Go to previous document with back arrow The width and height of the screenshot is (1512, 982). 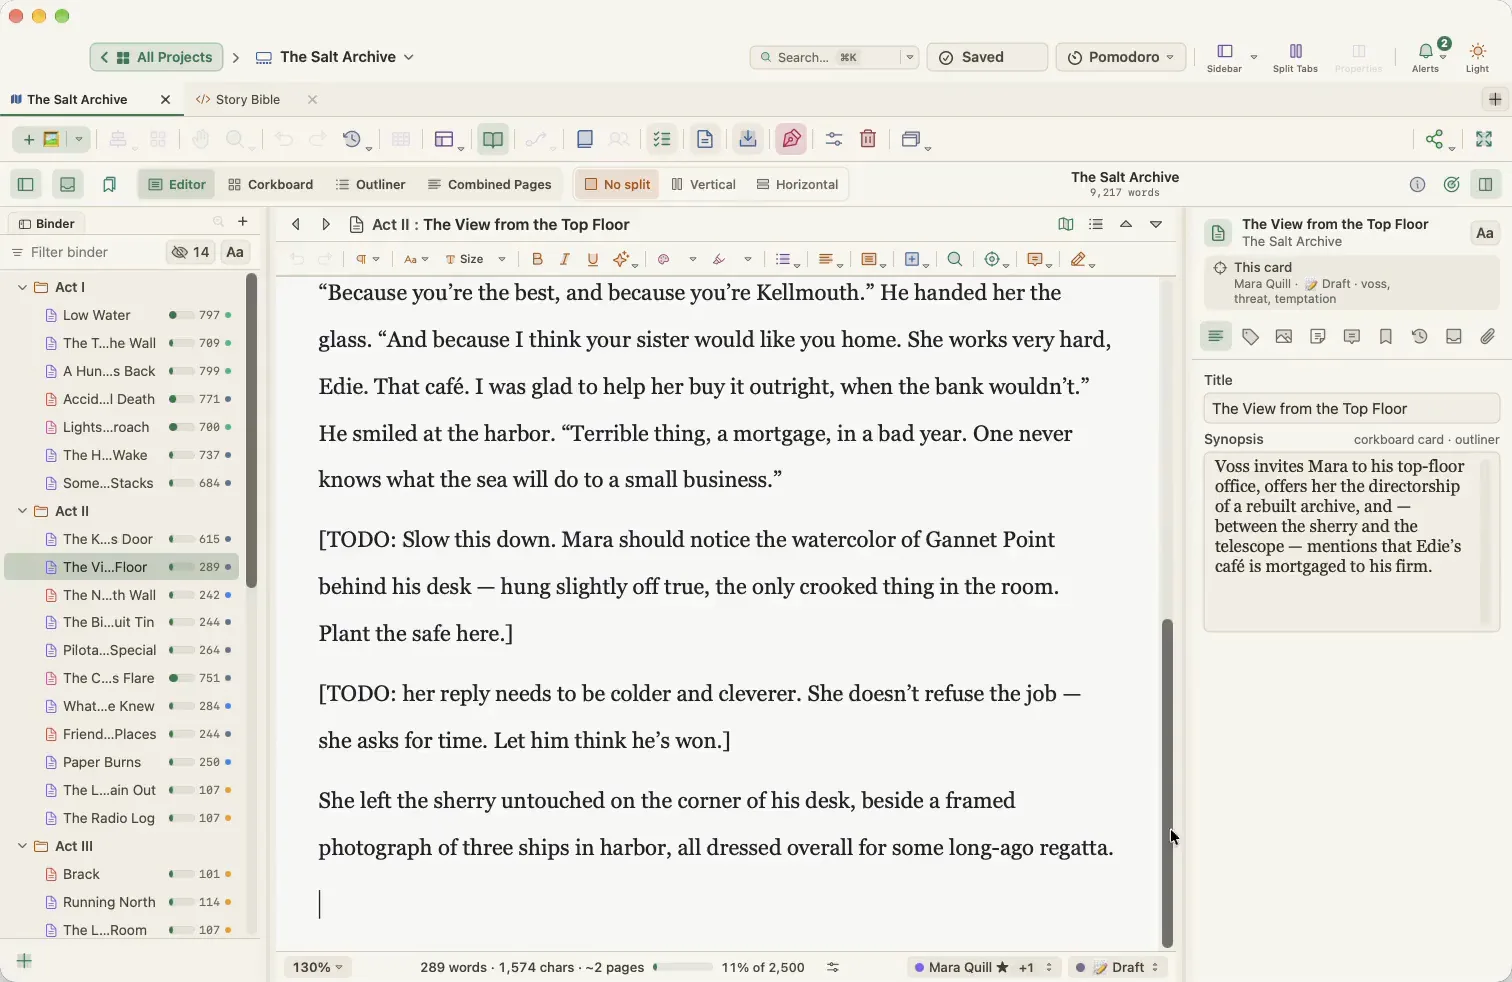coord(296,225)
